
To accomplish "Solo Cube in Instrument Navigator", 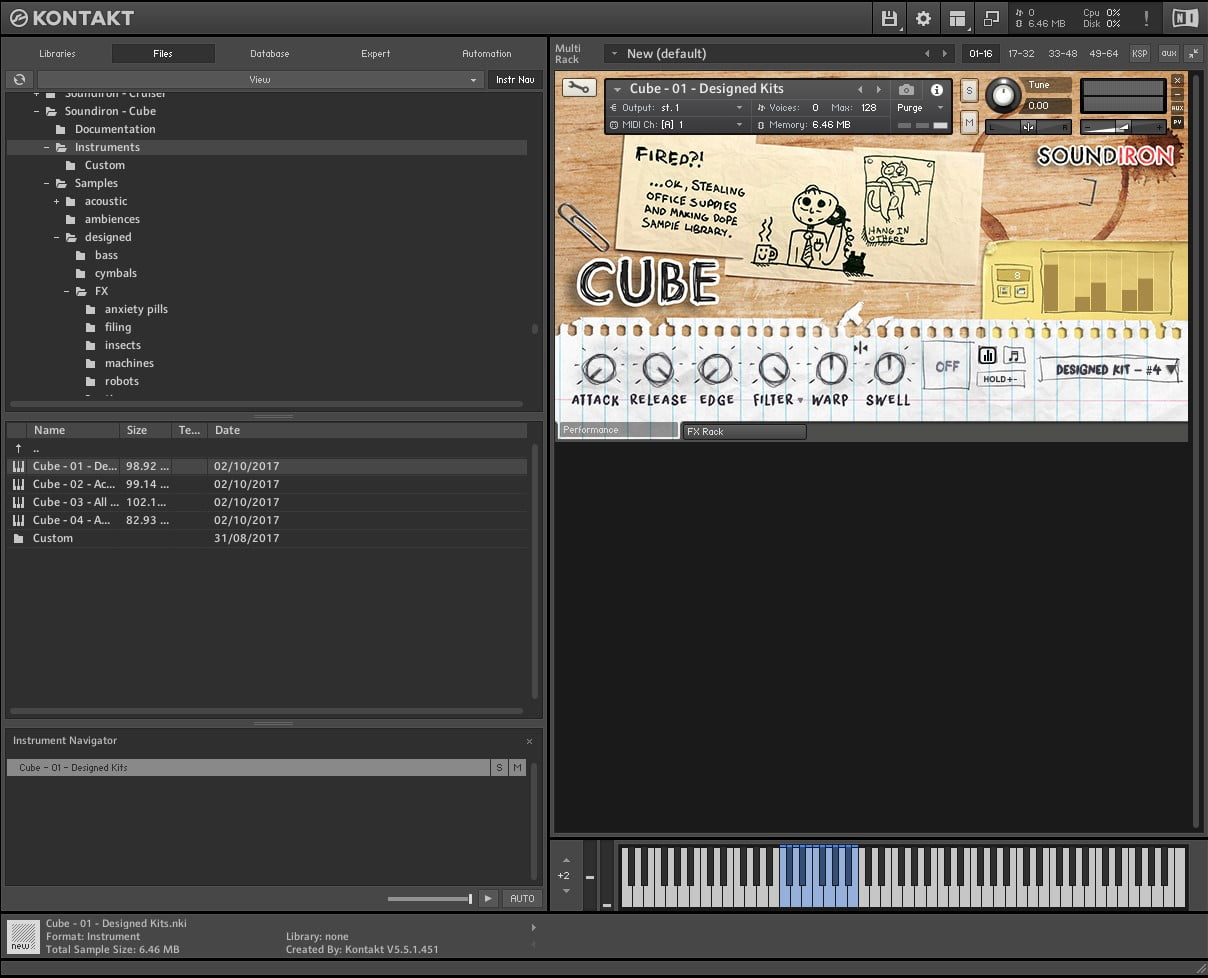I will click(499, 768).
